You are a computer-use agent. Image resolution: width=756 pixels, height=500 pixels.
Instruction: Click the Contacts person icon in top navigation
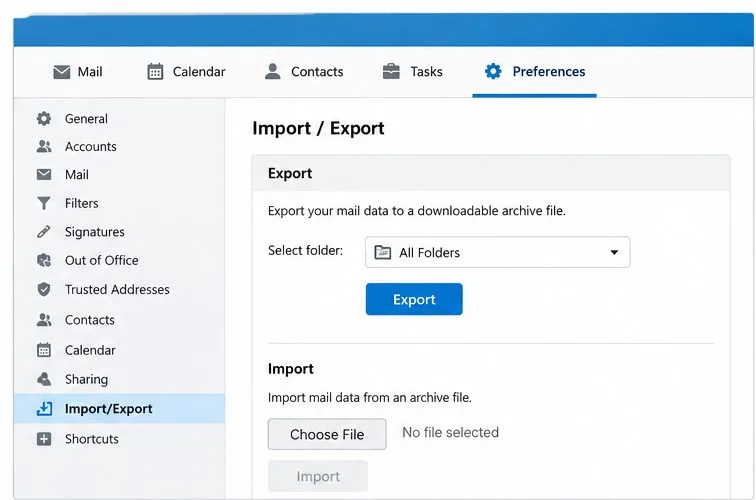272,71
